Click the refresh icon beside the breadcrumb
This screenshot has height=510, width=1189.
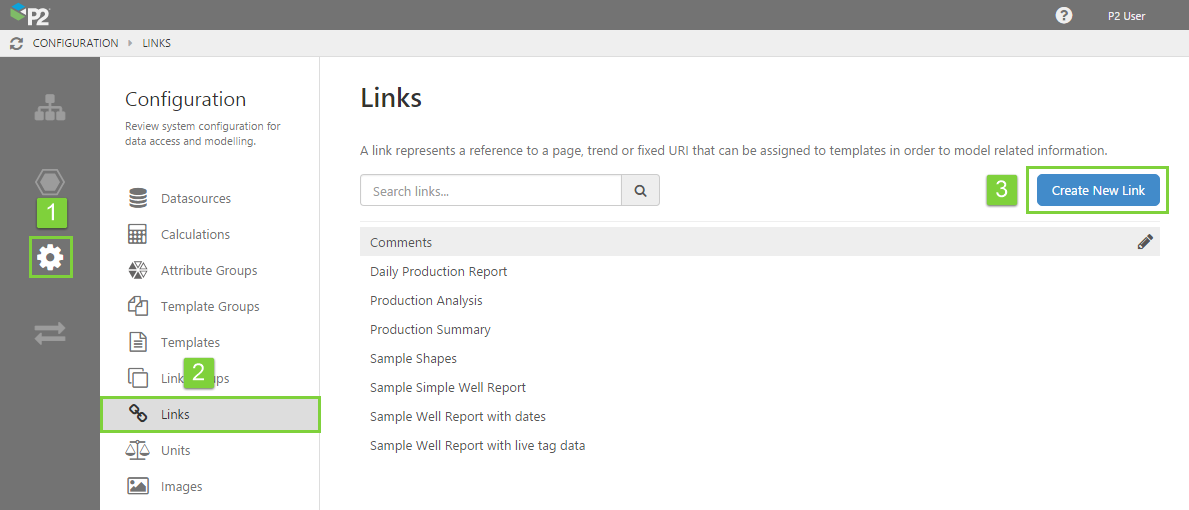pyautogui.click(x=16, y=44)
